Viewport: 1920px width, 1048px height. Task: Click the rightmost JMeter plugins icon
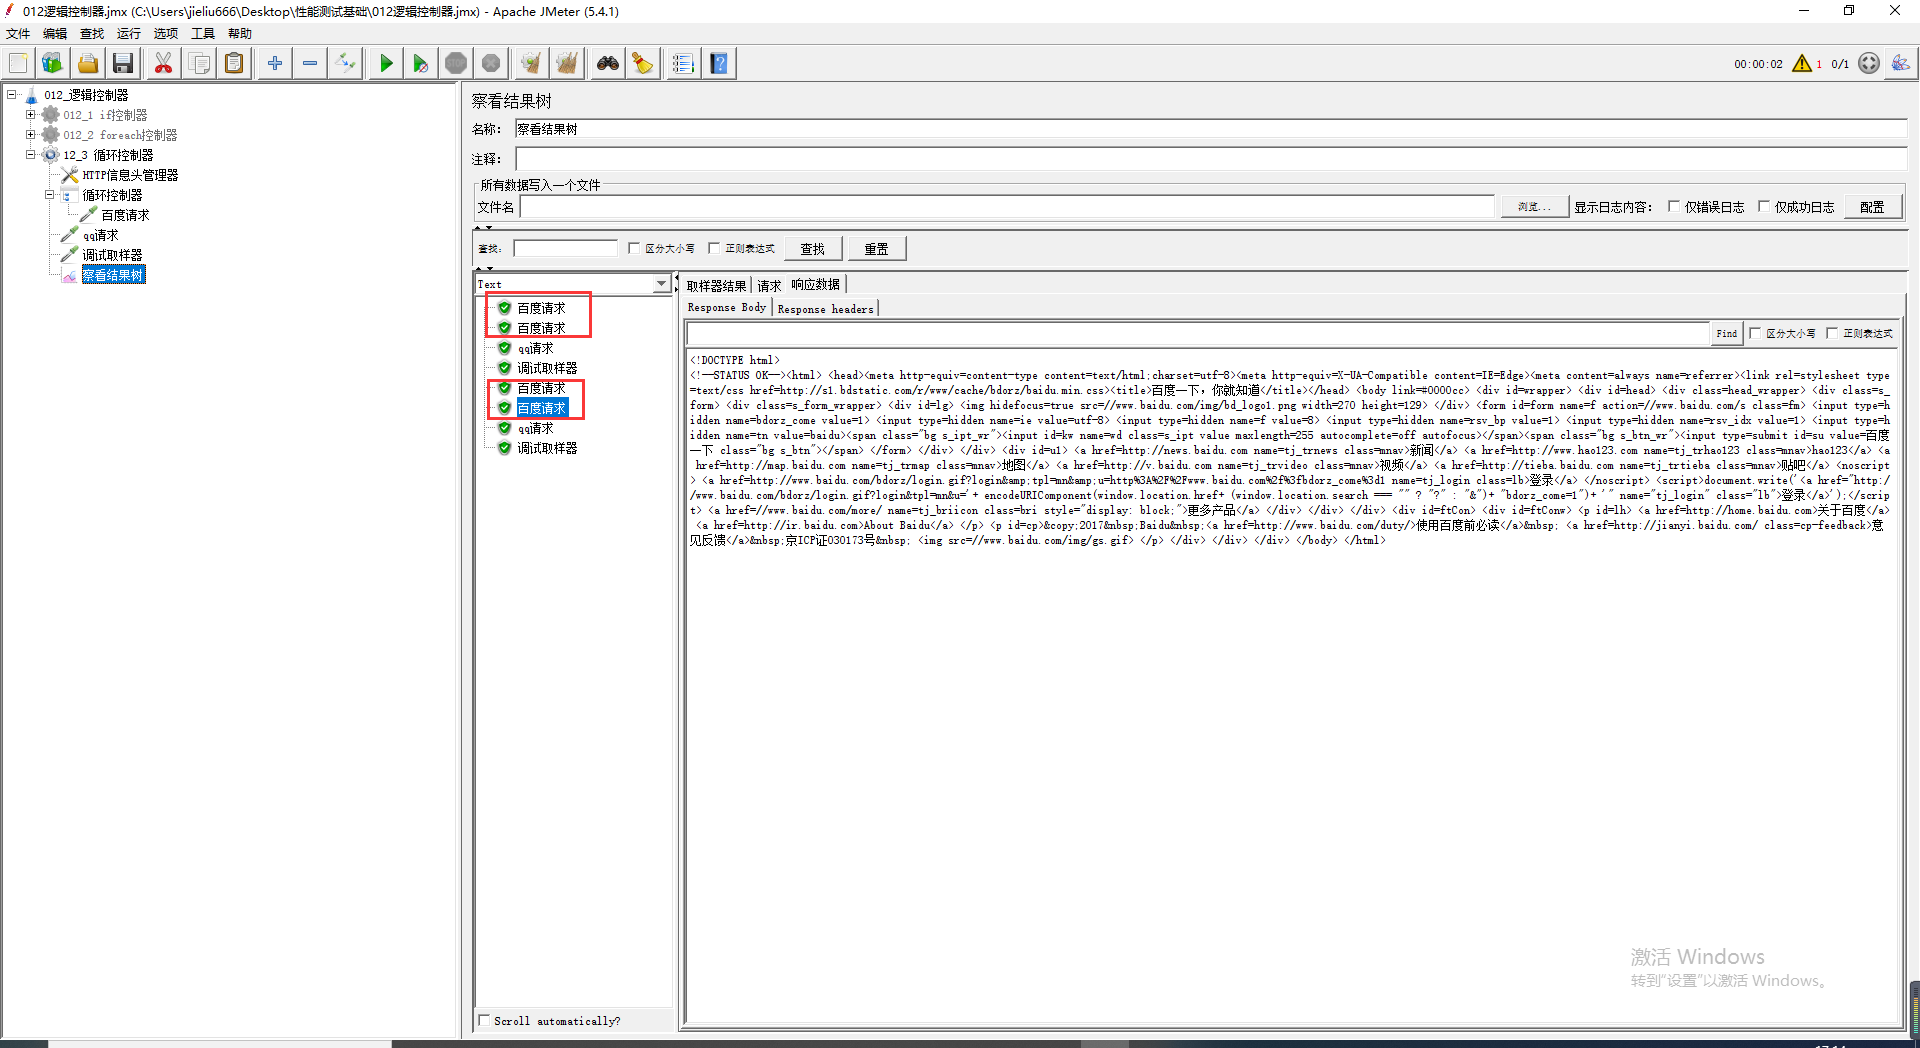1900,63
